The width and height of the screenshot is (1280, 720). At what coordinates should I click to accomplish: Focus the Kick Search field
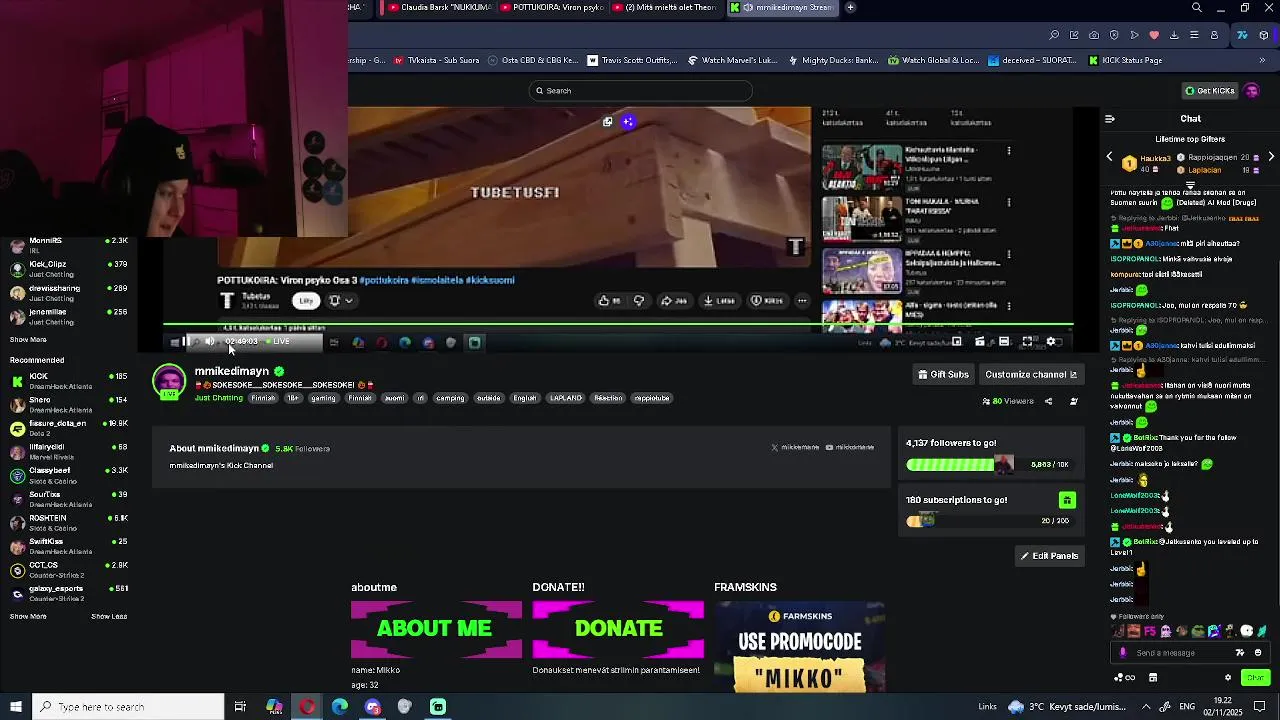coord(641,91)
